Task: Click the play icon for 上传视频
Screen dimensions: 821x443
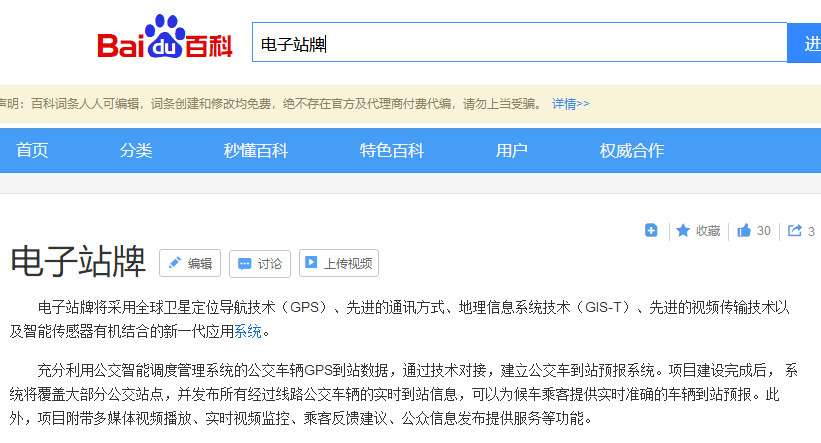Action: [312, 264]
